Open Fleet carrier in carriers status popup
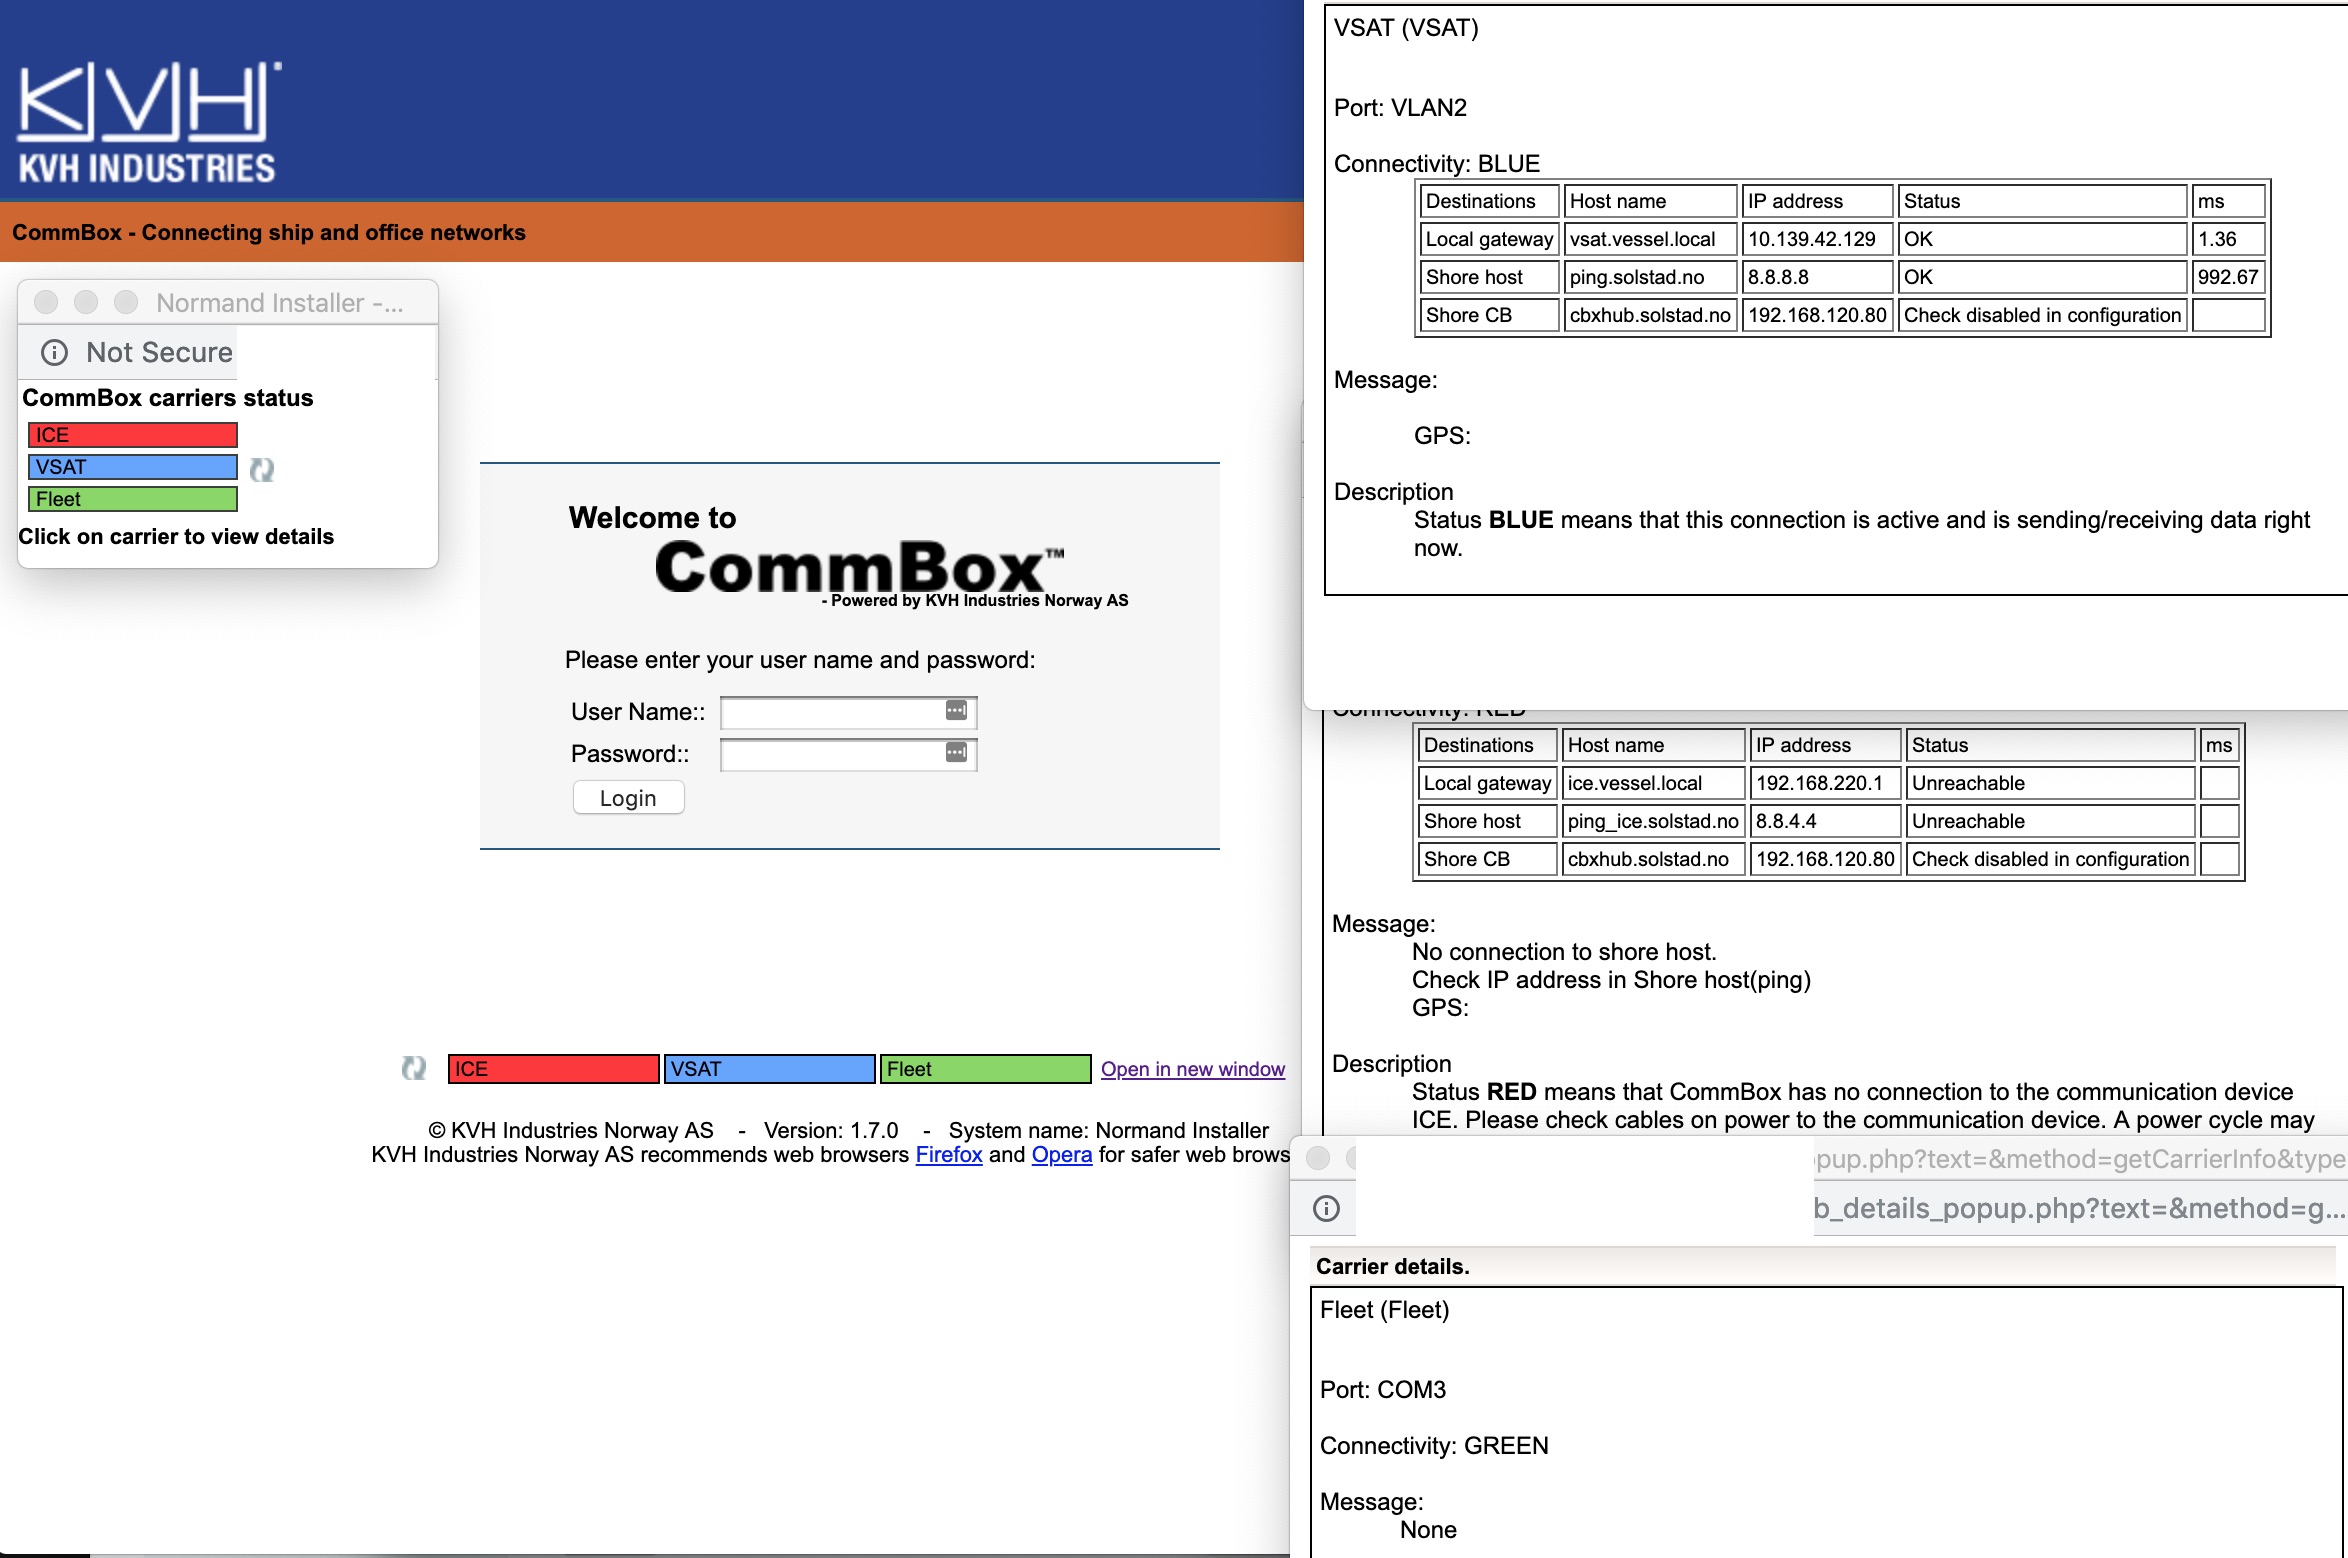Image resolution: width=2348 pixels, height=1558 pixels. click(x=133, y=499)
